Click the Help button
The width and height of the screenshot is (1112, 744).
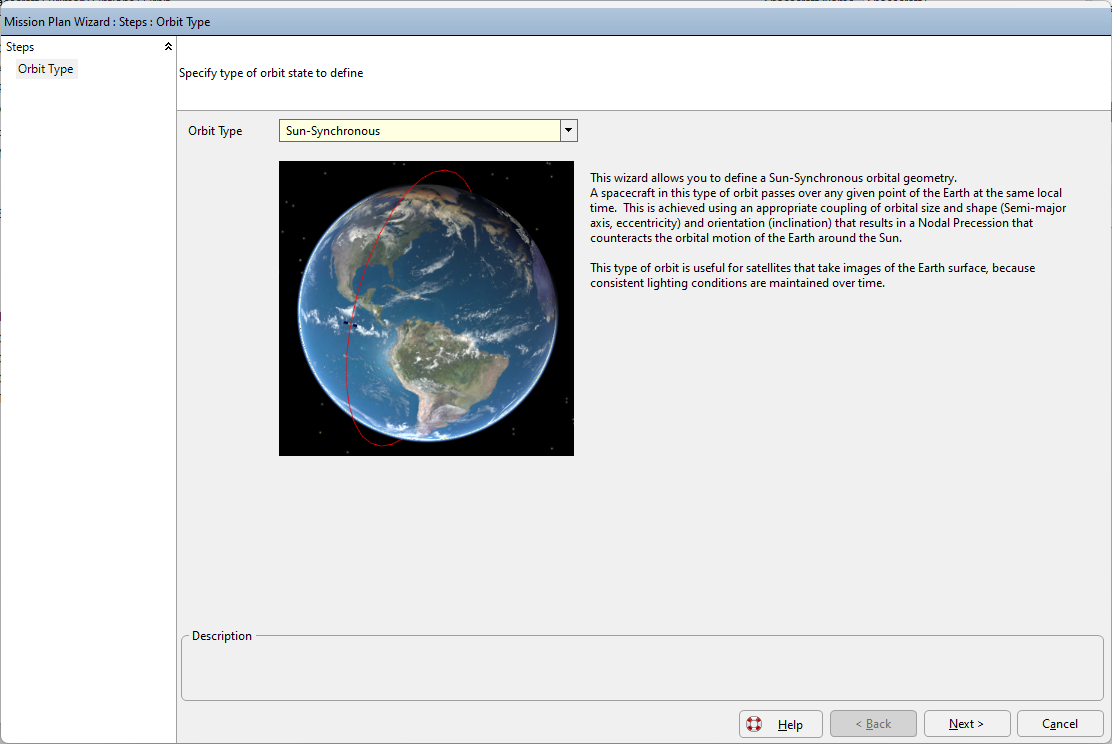pyautogui.click(x=781, y=723)
